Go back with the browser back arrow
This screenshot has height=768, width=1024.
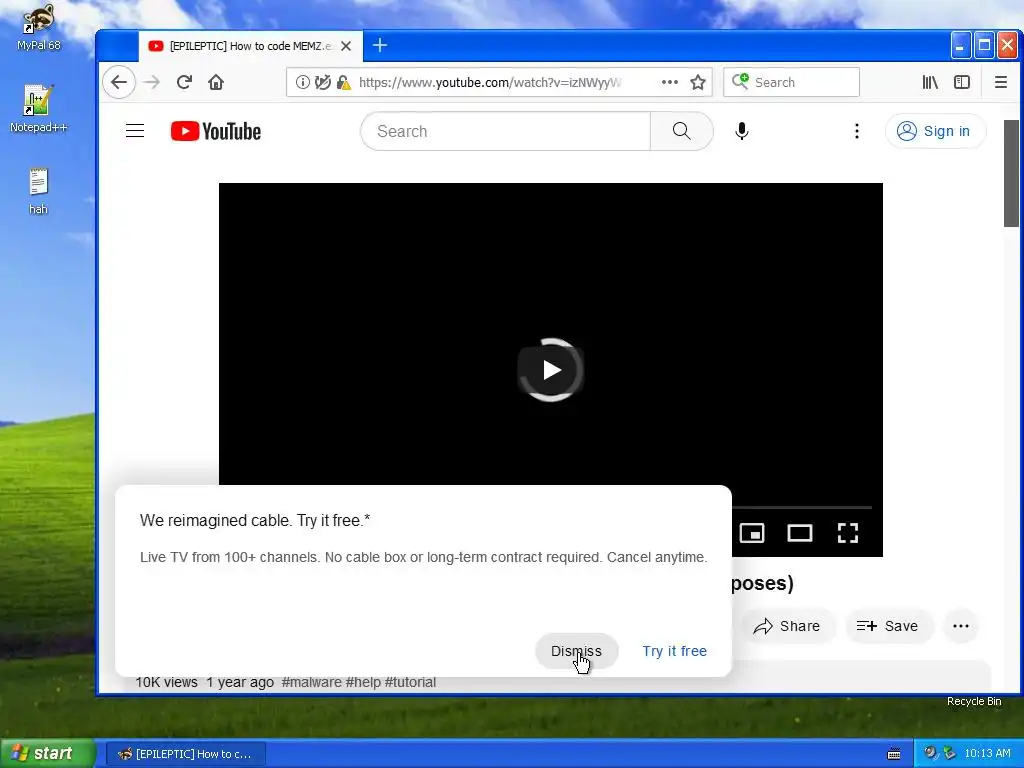click(119, 82)
